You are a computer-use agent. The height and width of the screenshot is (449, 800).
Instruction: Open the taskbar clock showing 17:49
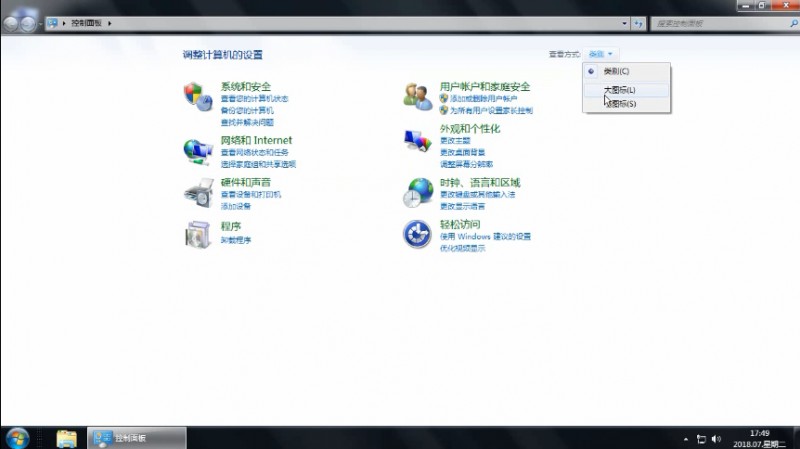click(759, 439)
